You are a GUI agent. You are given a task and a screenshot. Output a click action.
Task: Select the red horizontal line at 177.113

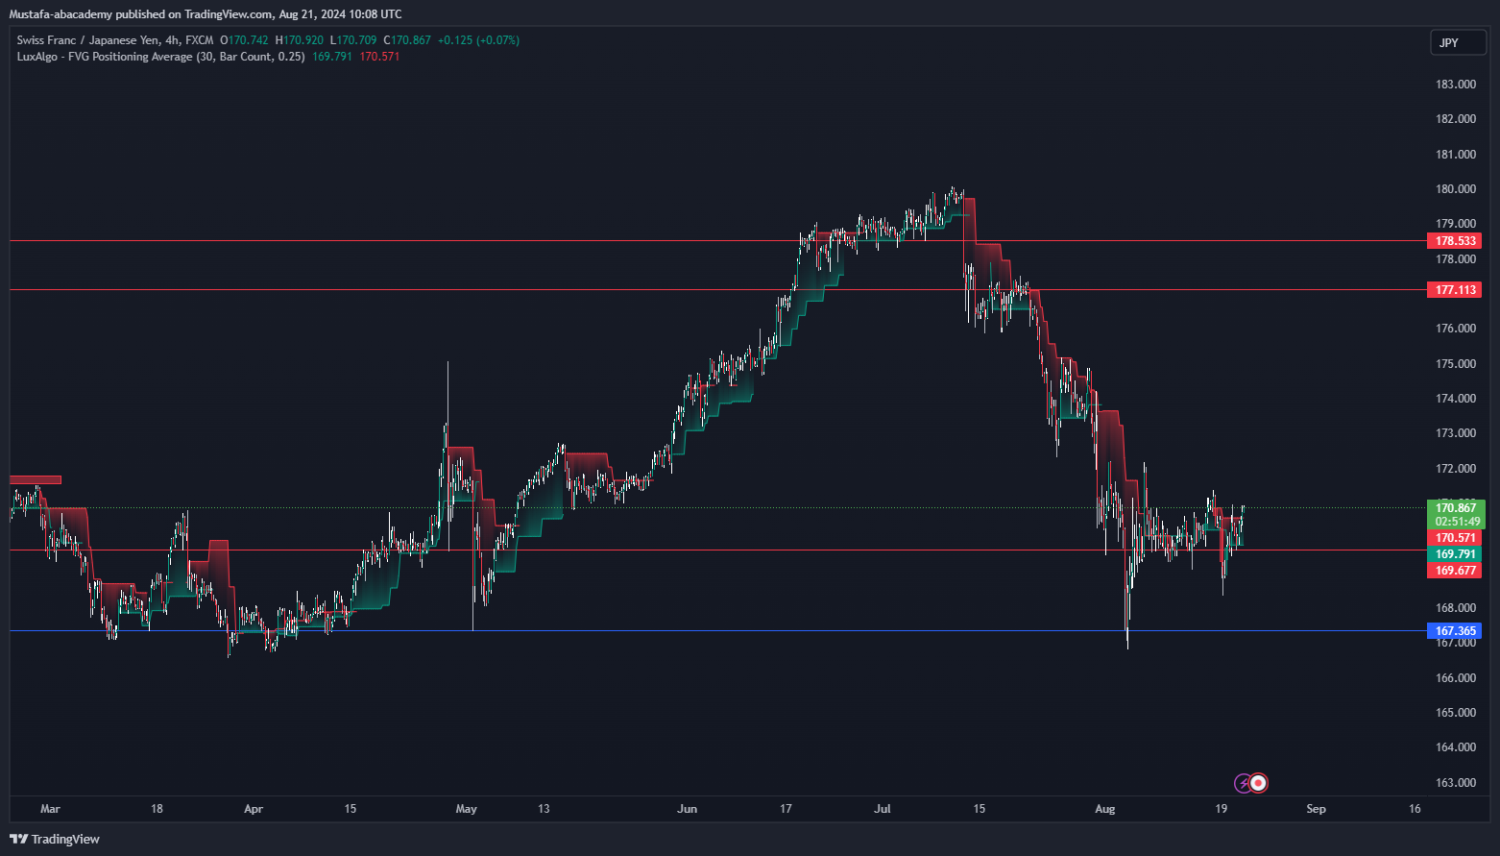(x=718, y=290)
